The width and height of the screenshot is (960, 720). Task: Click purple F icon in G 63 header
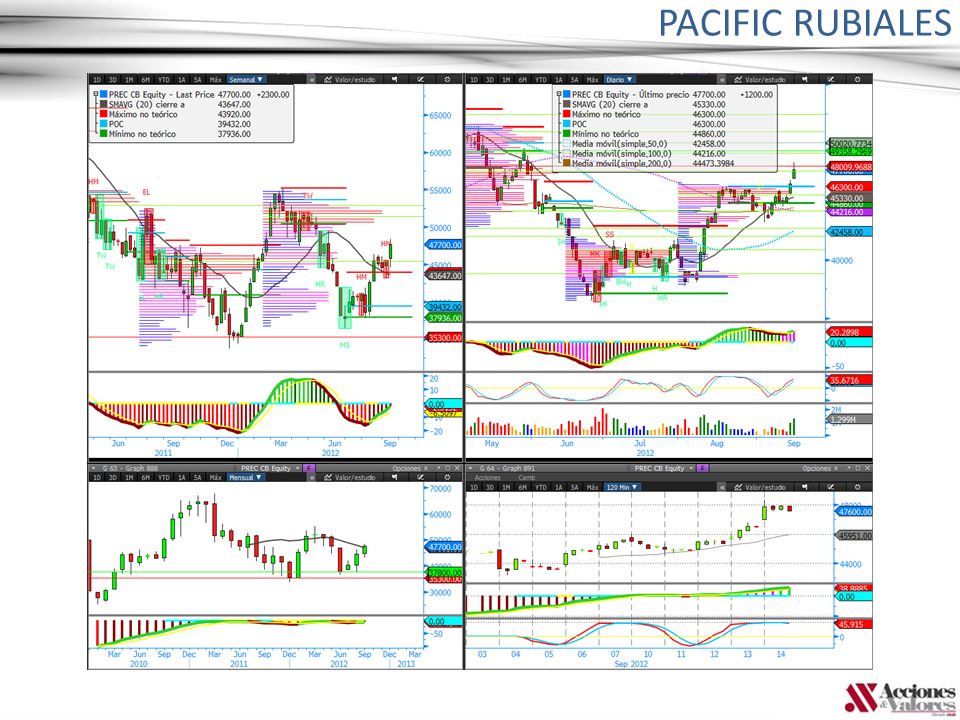[310, 468]
